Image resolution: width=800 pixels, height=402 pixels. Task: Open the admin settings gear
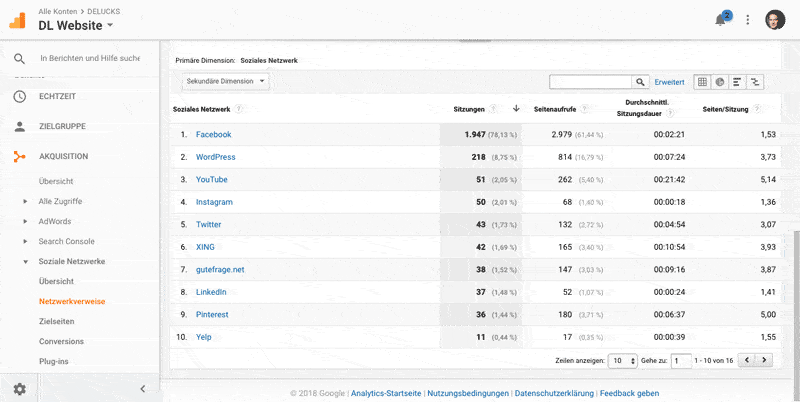coord(19,389)
